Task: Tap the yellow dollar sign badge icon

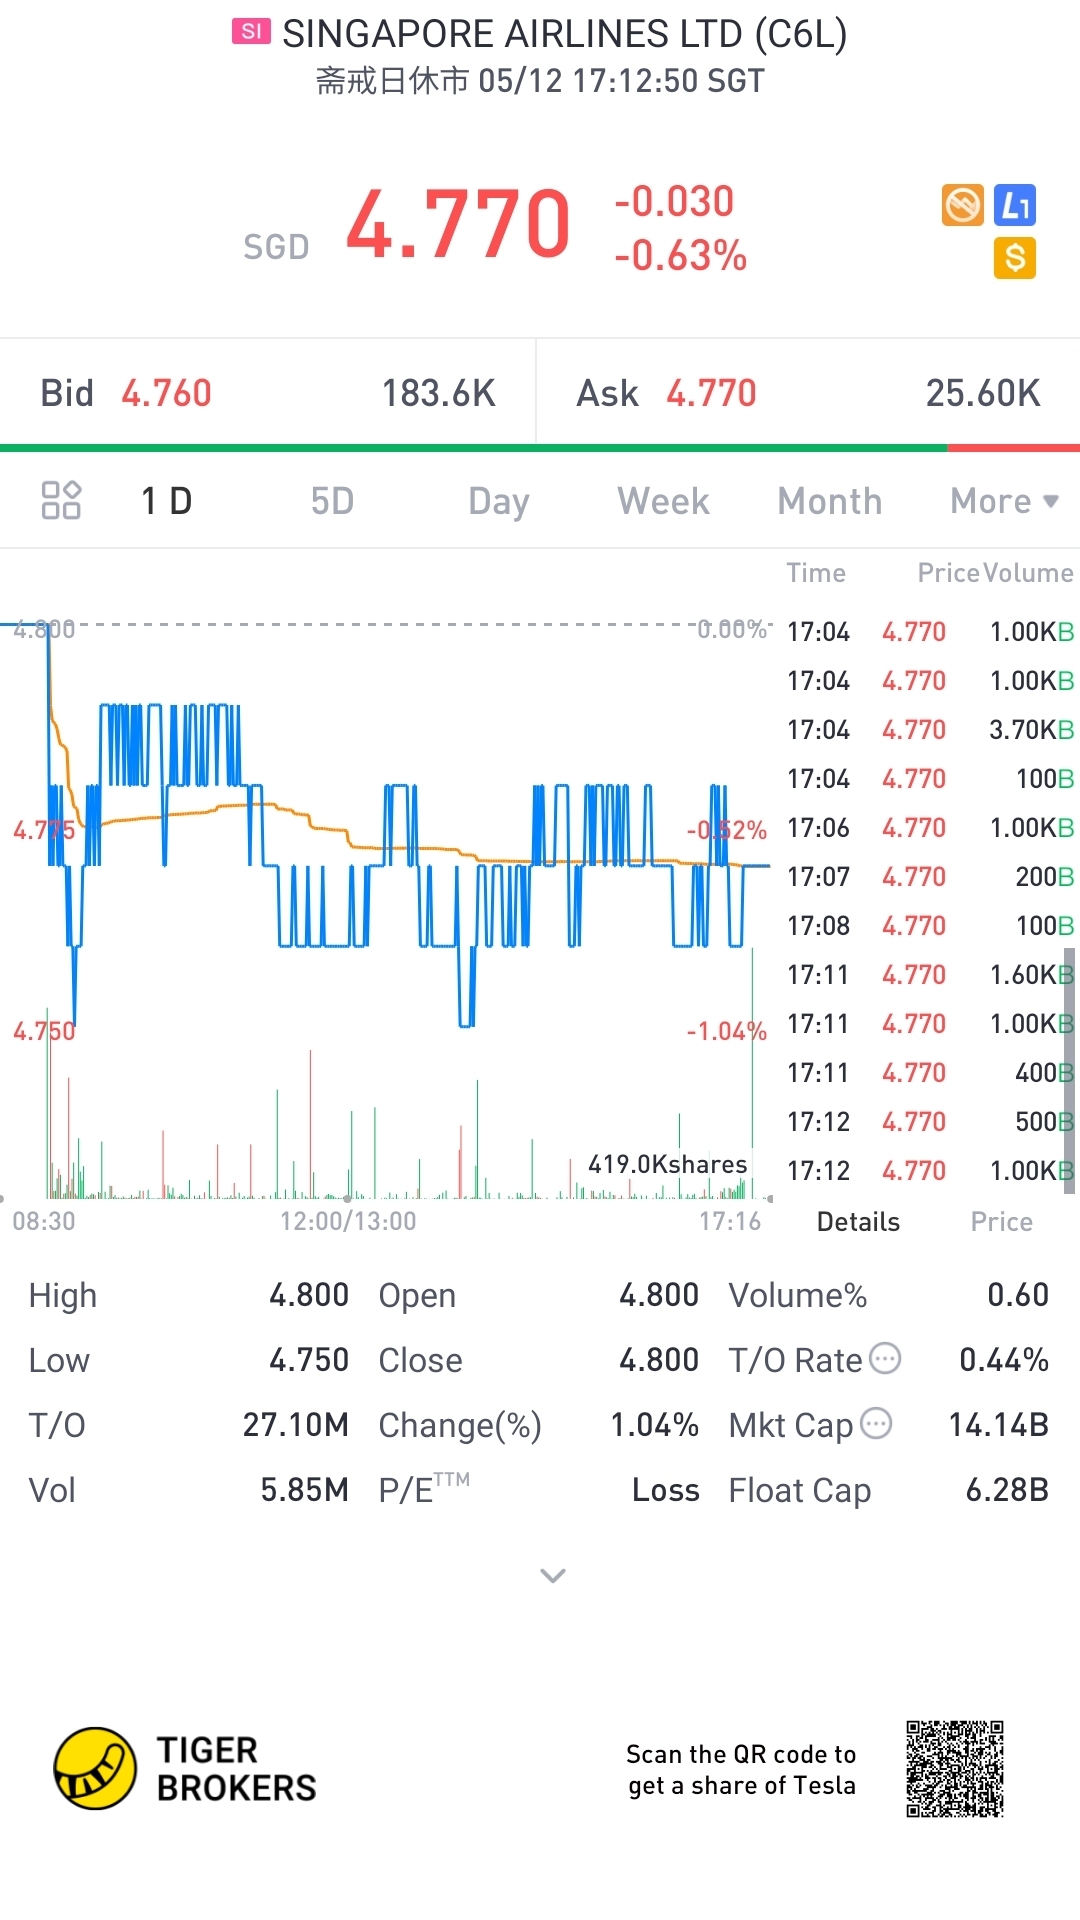Action: coord(1015,258)
